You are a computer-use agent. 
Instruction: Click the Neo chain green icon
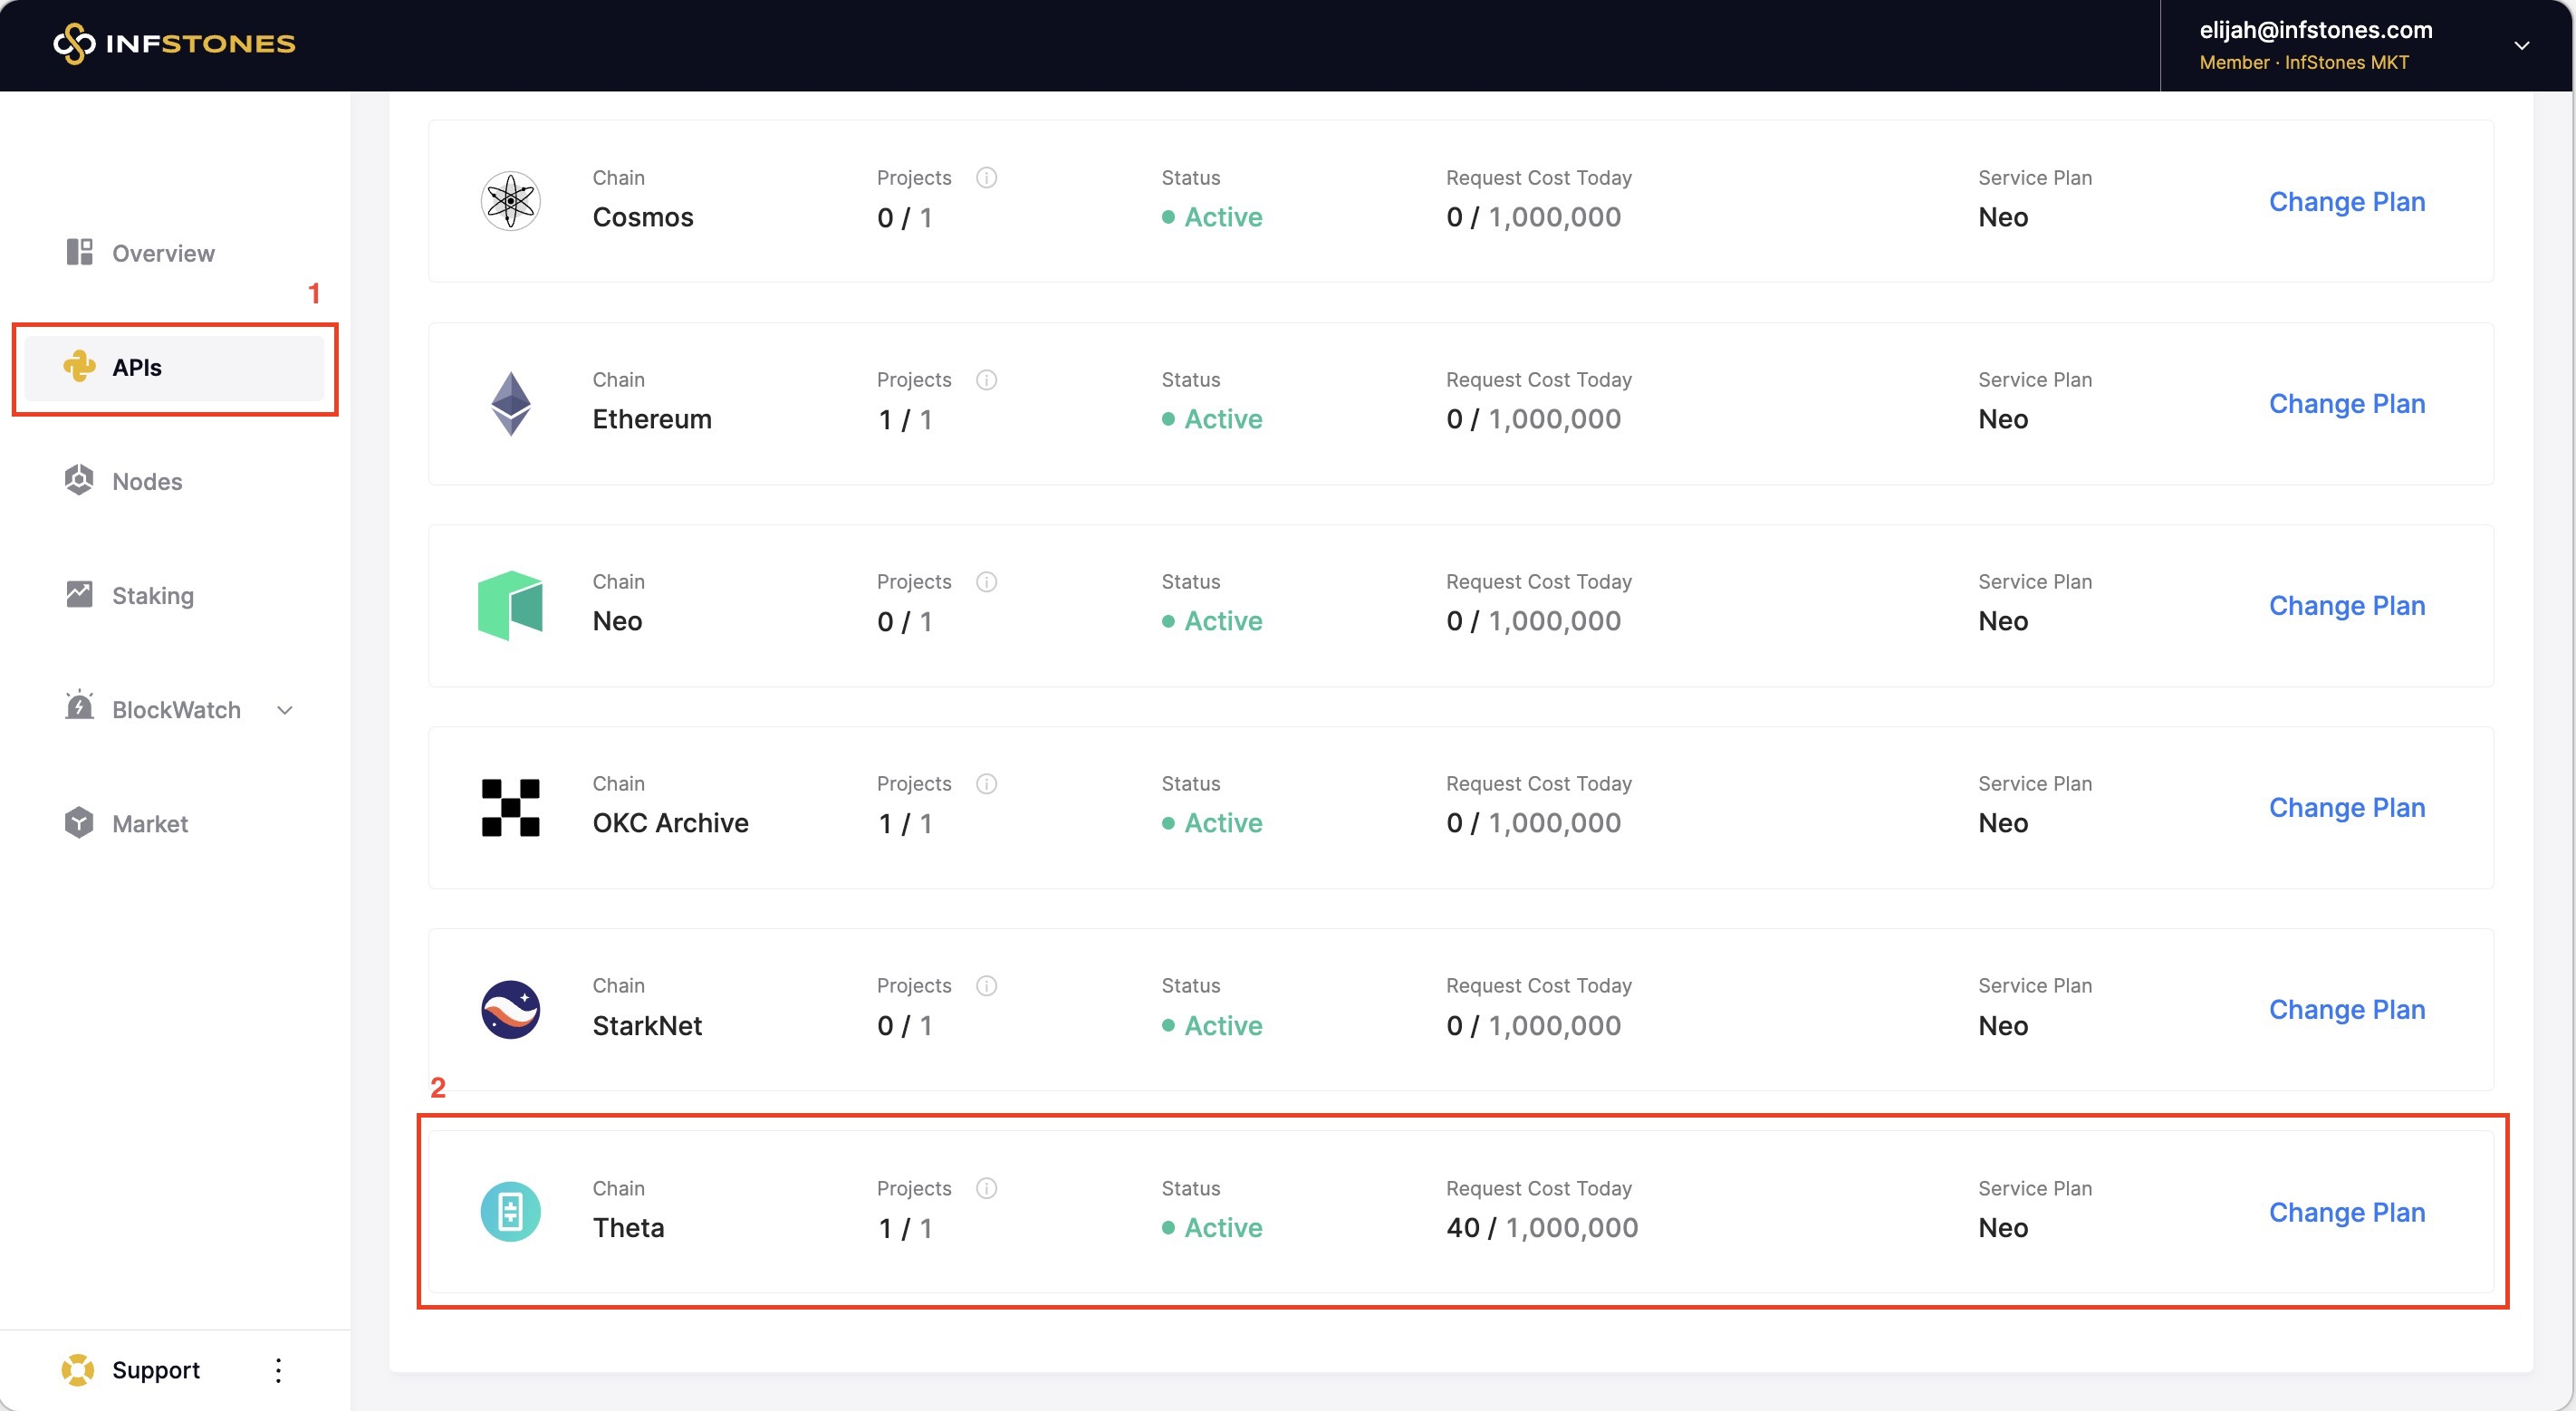pos(510,605)
